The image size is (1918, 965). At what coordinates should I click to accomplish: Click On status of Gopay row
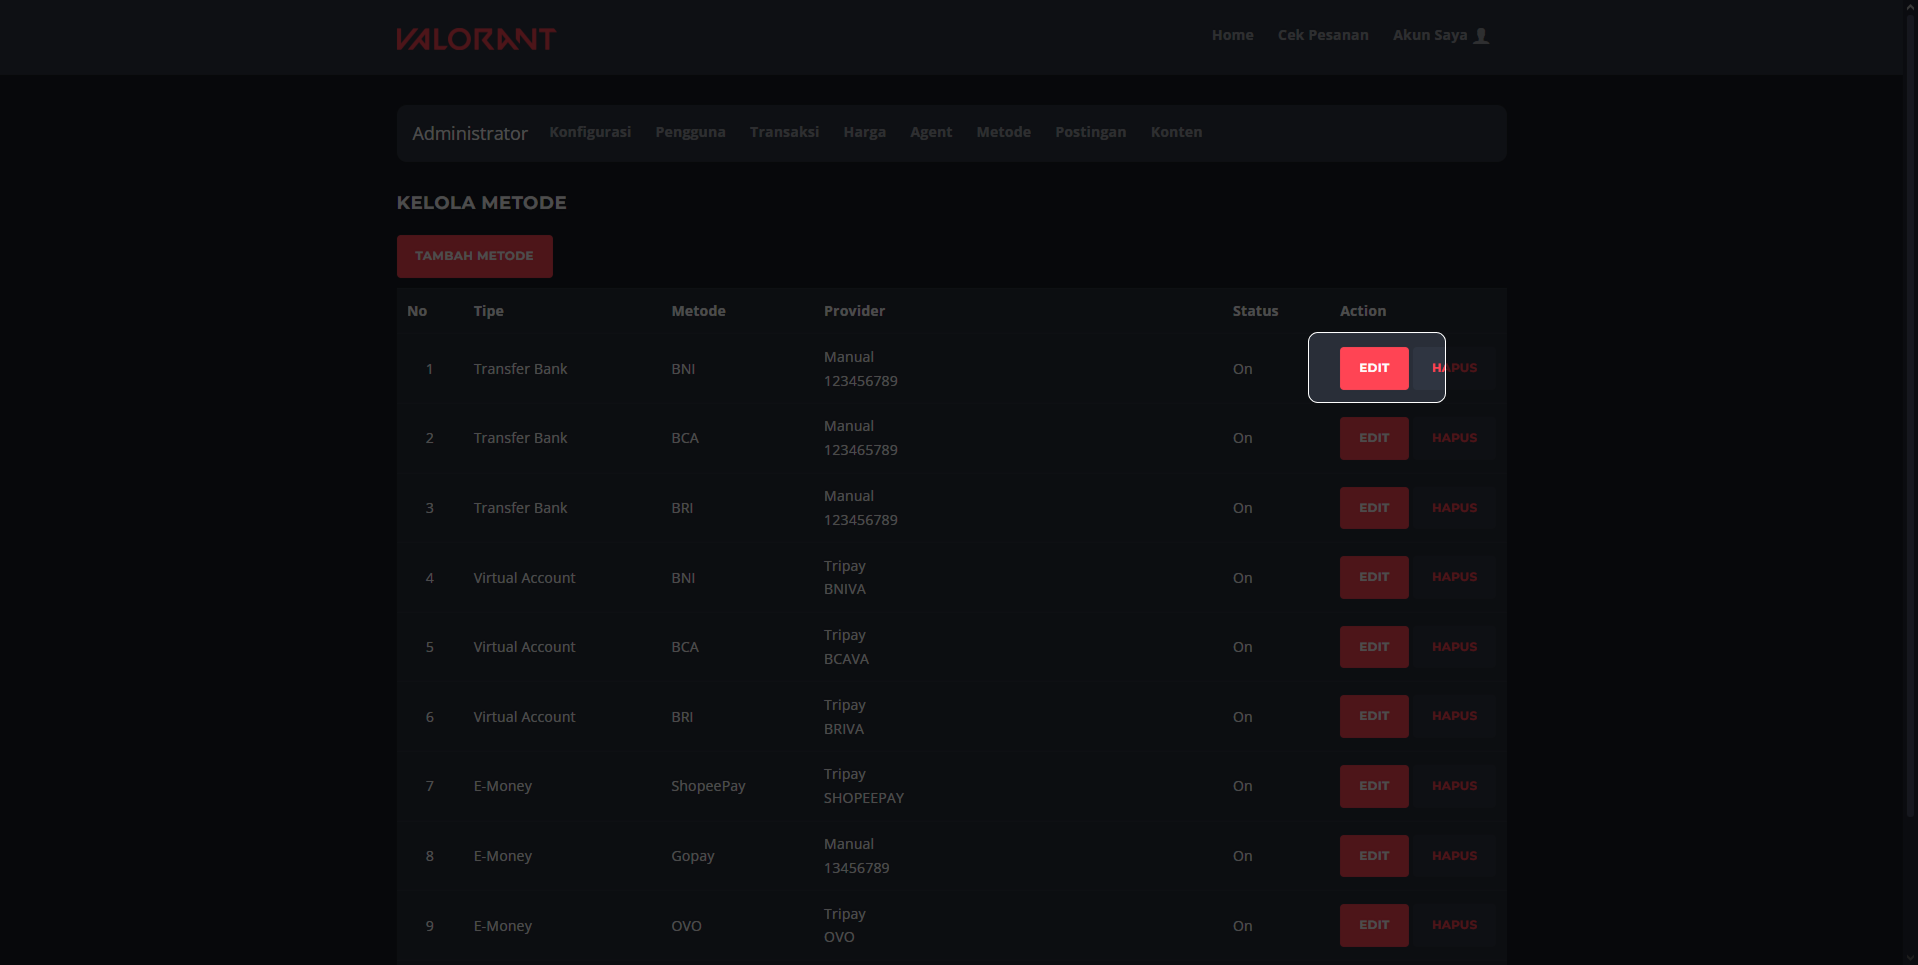[x=1242, y=856]
